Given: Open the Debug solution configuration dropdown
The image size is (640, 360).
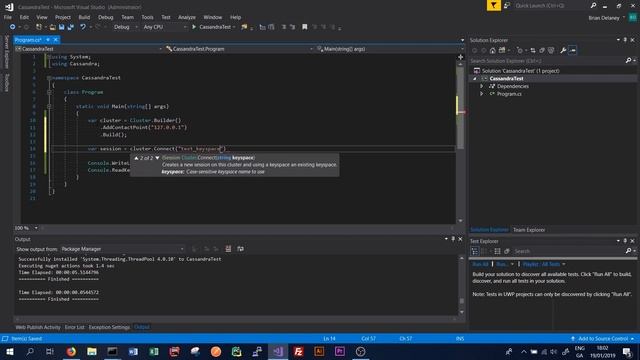Looking at the screenshot, I should (125, 27).
